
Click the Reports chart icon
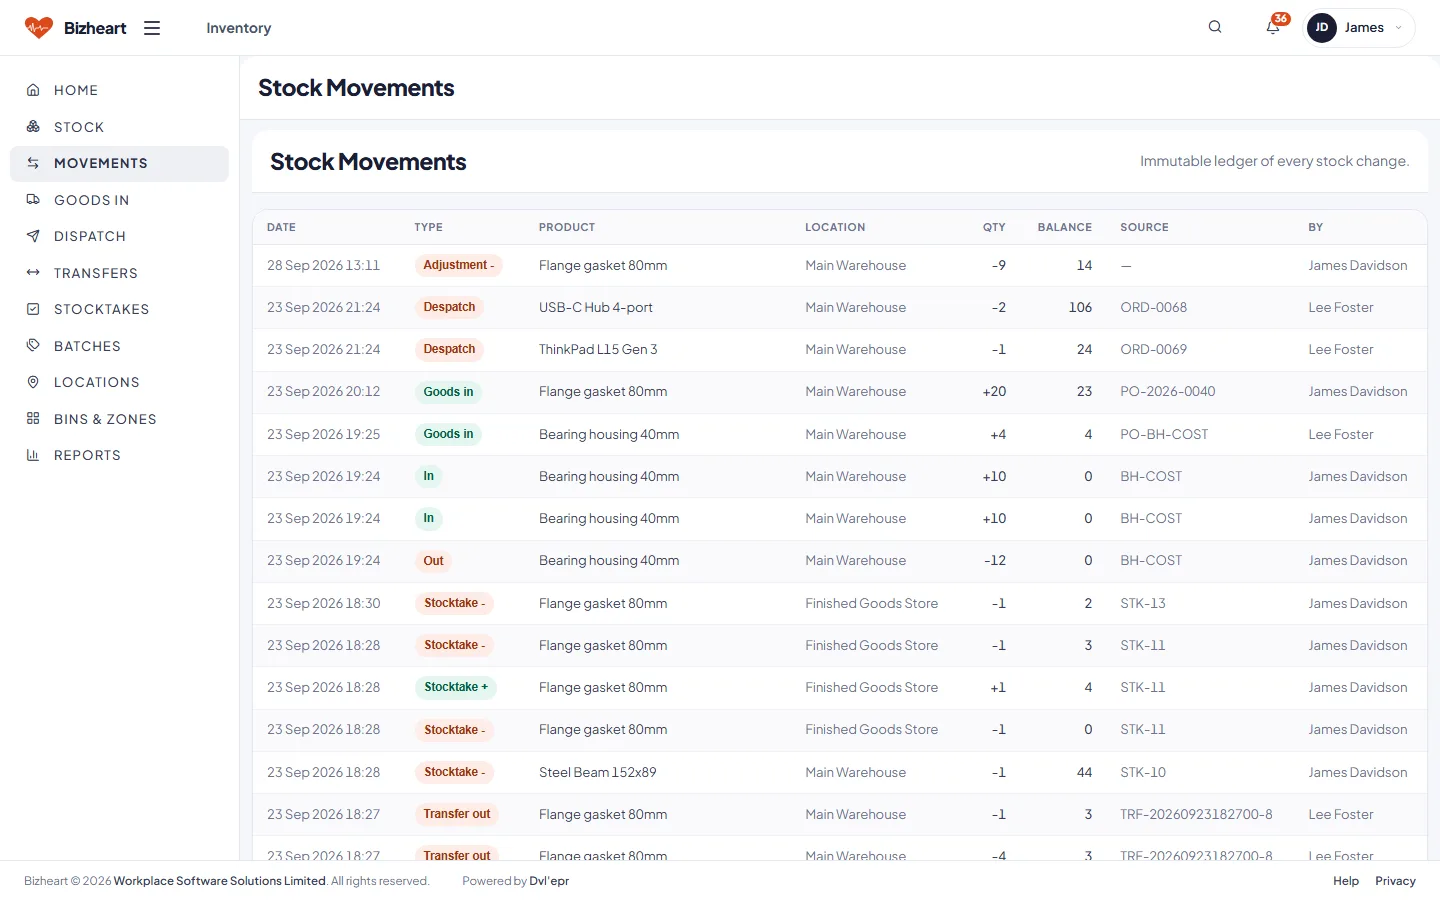(33, 455)
